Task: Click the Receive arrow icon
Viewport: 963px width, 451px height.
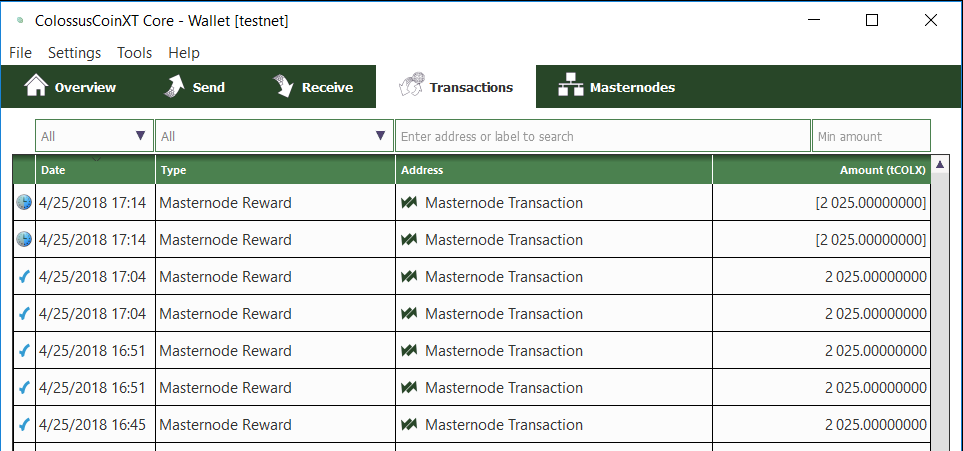Action: [283, 87]
